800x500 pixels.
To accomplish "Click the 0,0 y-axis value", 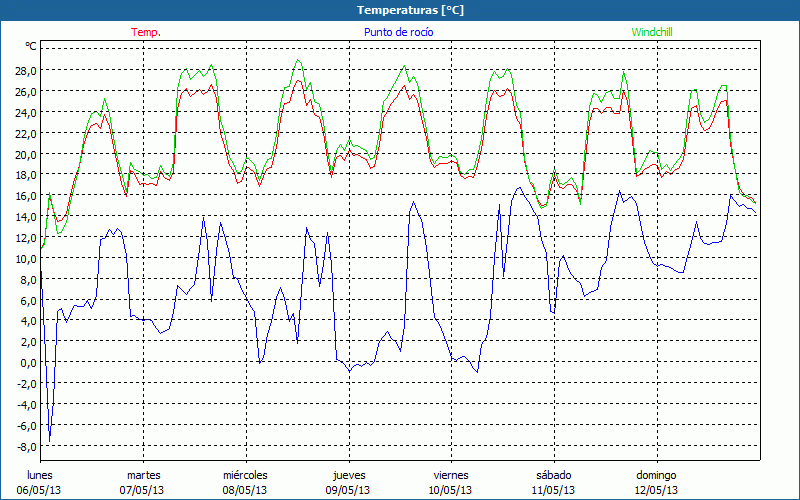I will click(27, 363).
